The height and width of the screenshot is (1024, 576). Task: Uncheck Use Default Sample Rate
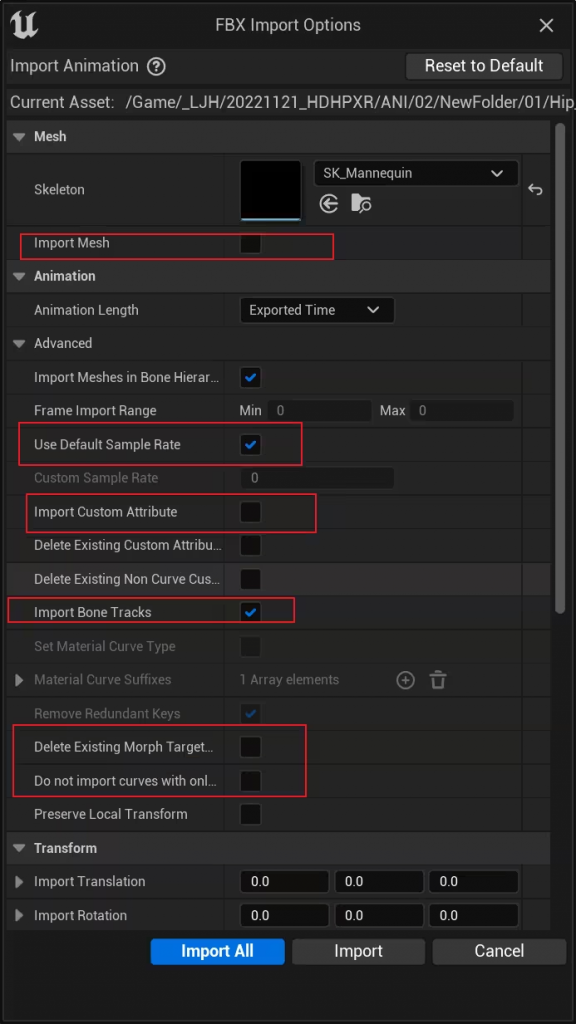click(250, 445)
